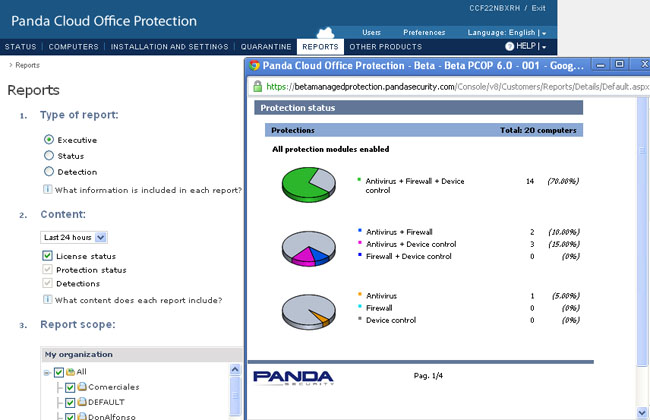This screenshot has width=650, height=420.
Task: Click the popup vertical scrollbar thumb
Action: pyautogui.click(x=642, y=231)
